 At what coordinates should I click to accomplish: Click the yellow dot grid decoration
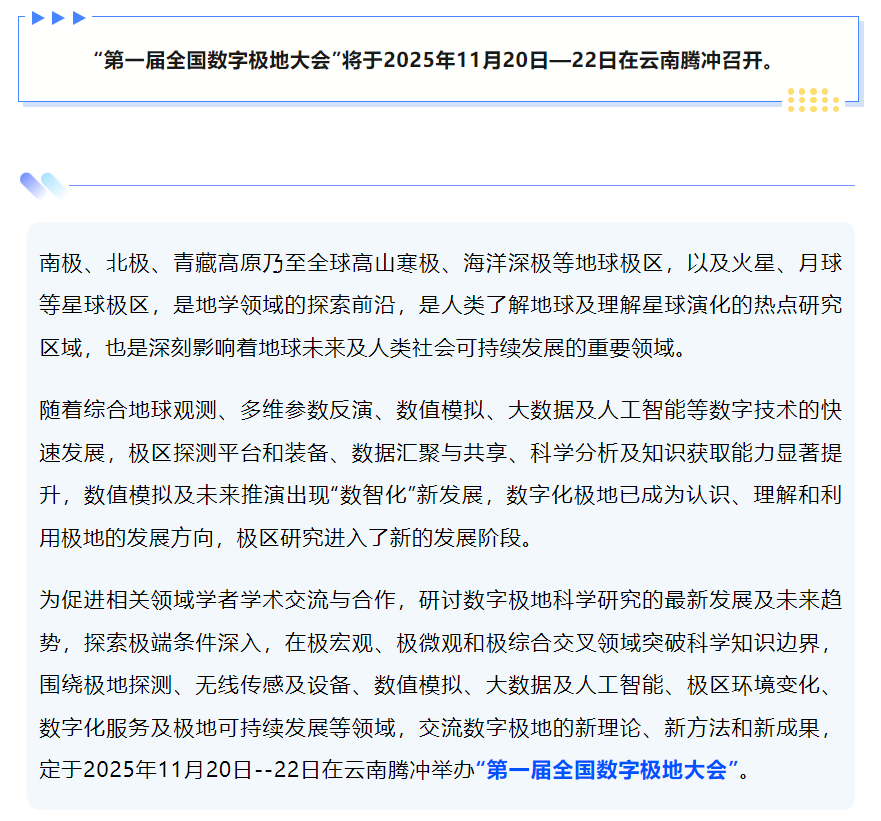(812, 99)
